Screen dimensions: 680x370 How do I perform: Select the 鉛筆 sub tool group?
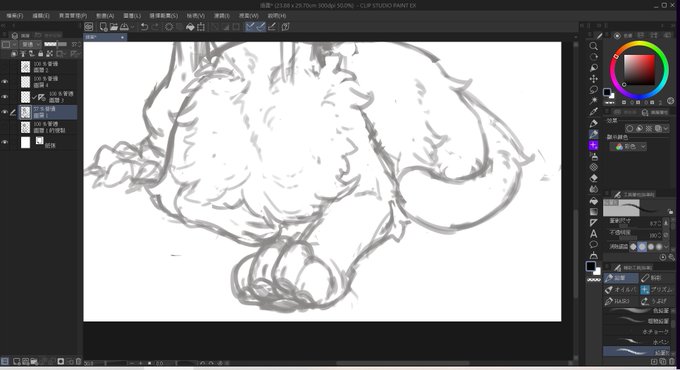pyautogui.click(x=621, y=278)
